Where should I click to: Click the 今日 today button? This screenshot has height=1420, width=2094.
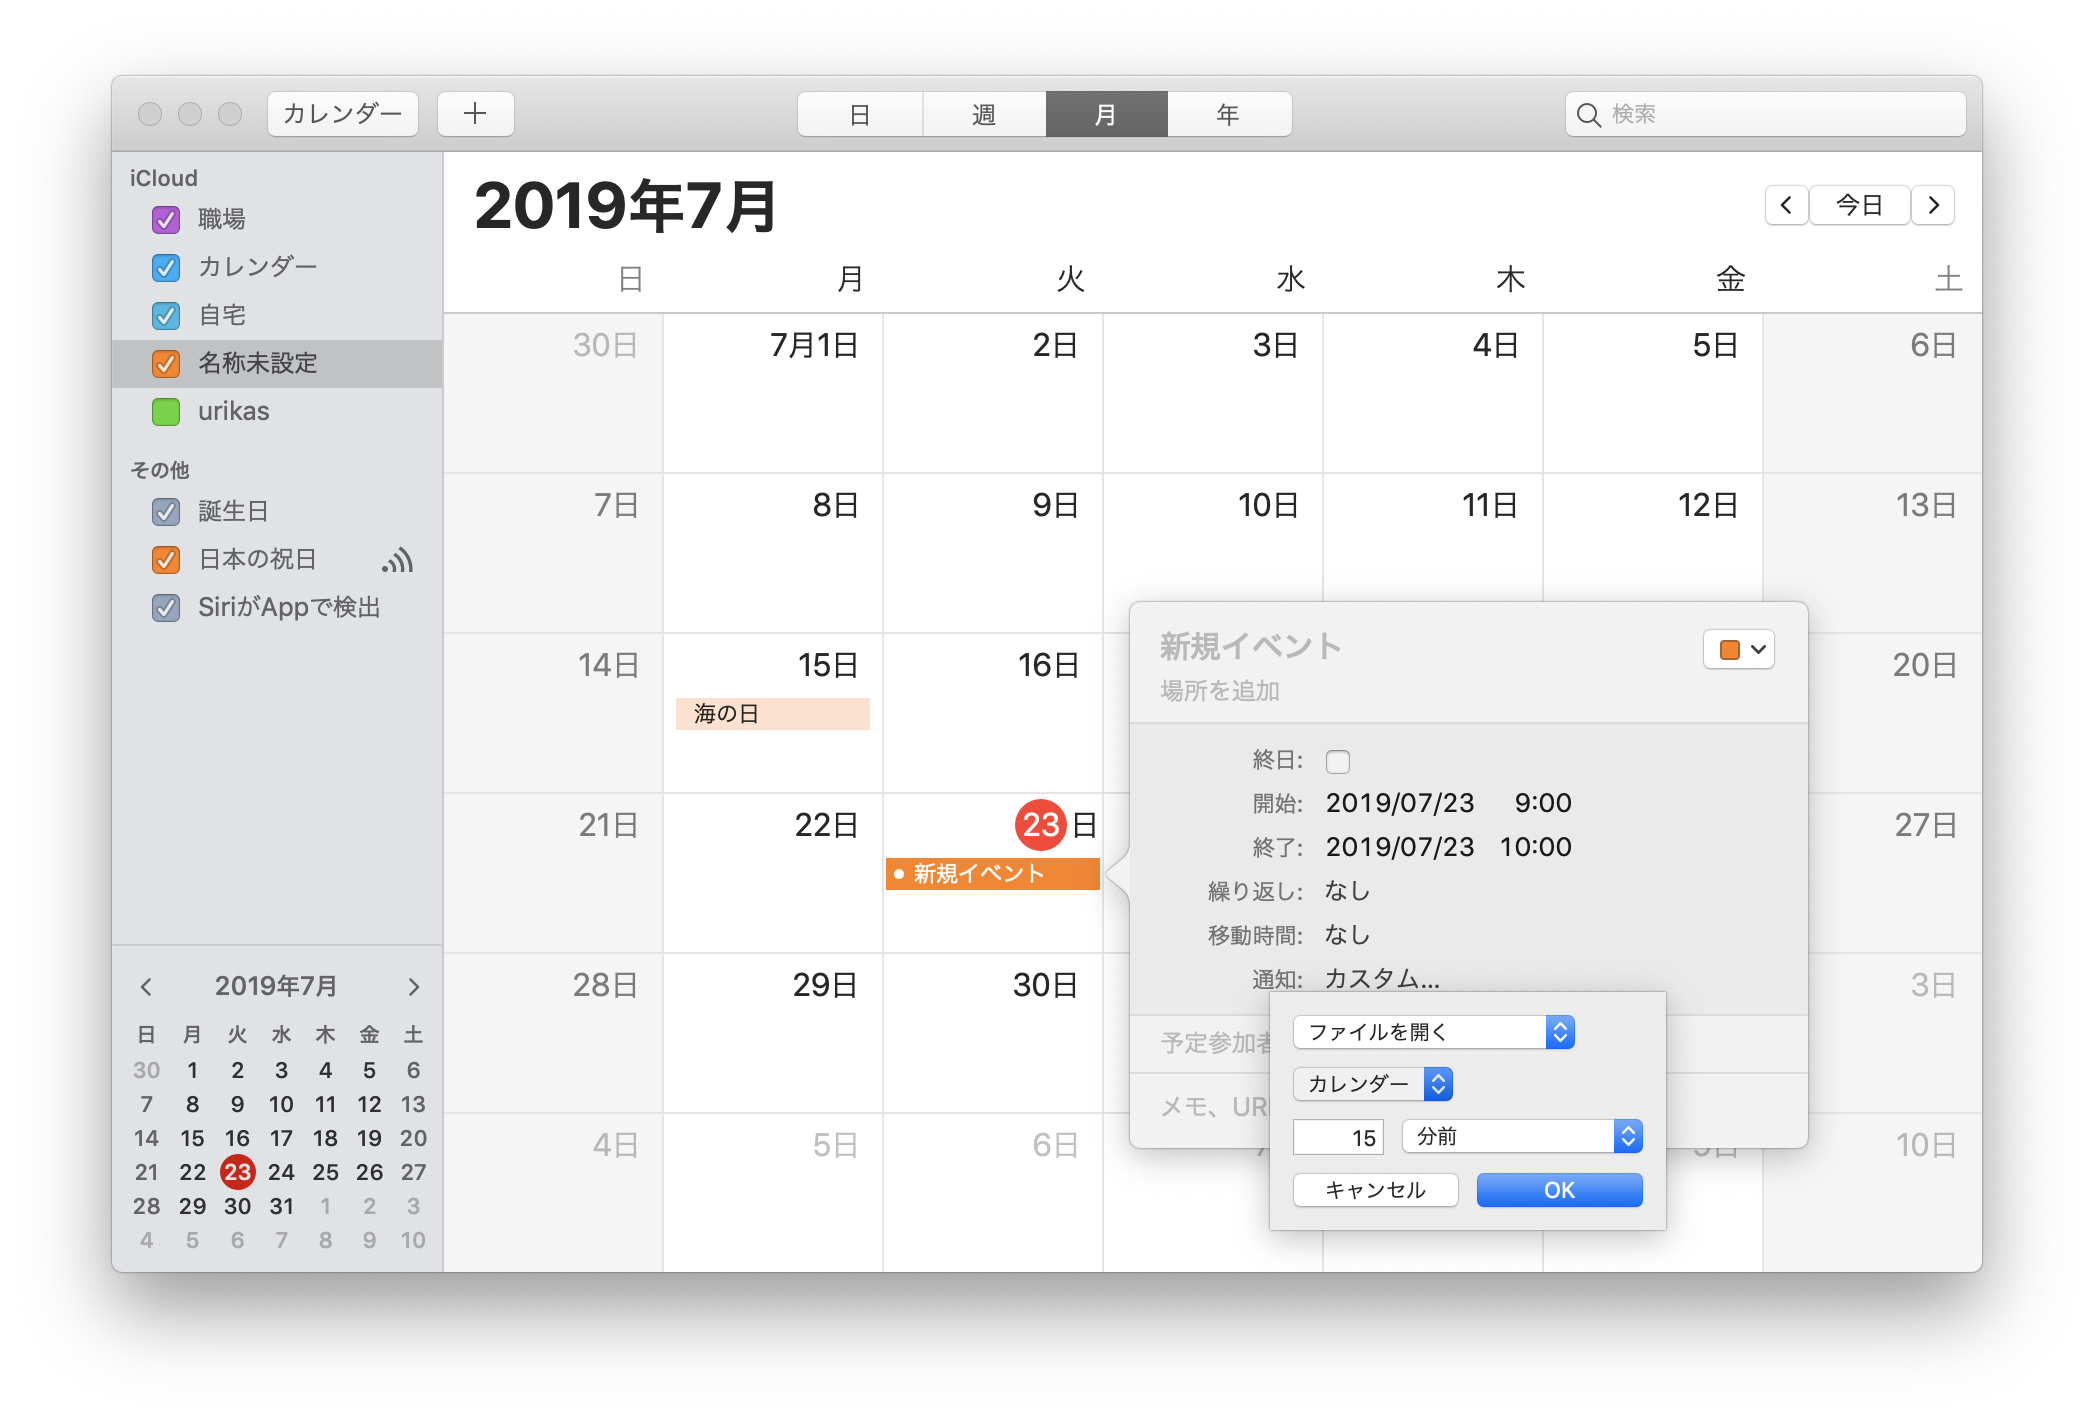pyautogui.click(x=1860, y=205)
